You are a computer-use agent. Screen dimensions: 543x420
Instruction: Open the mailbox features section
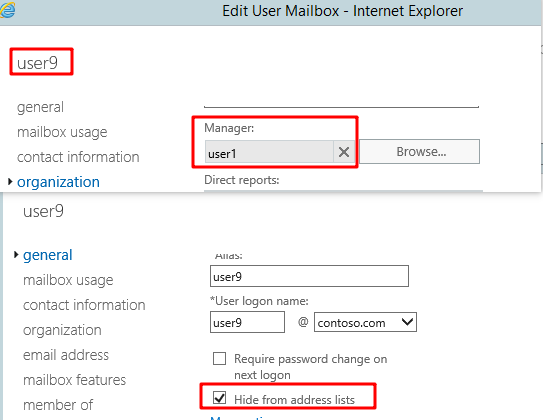click(74, 380)
